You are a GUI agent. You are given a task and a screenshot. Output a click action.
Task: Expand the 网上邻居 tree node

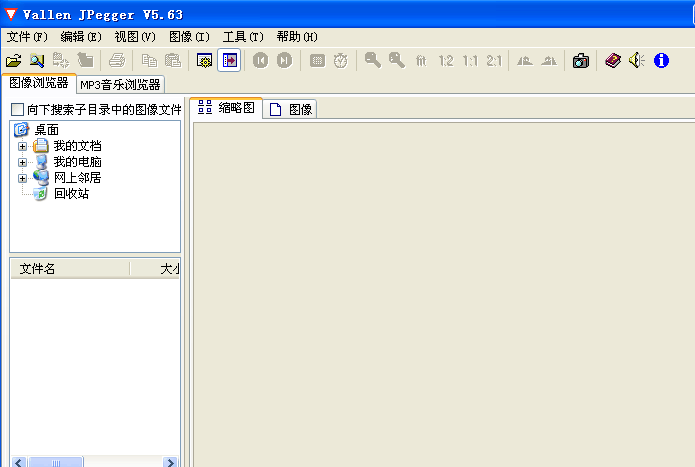[22, 178]
